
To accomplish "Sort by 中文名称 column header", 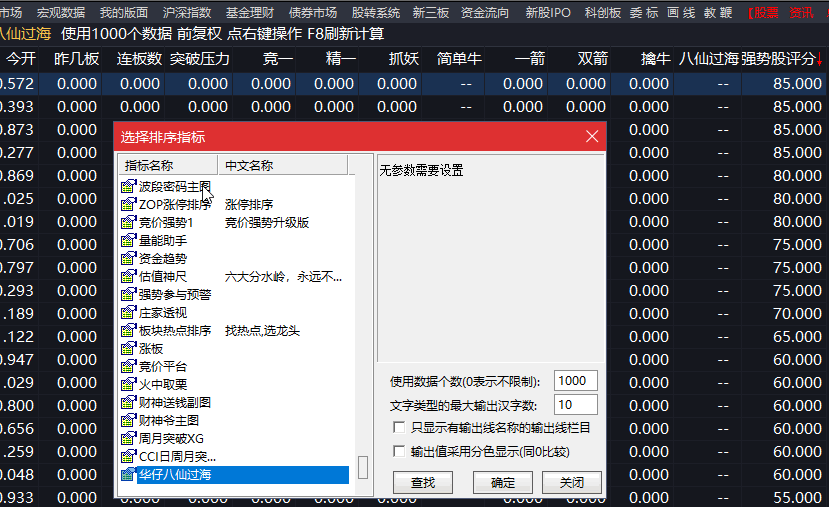I will point(283,165).
